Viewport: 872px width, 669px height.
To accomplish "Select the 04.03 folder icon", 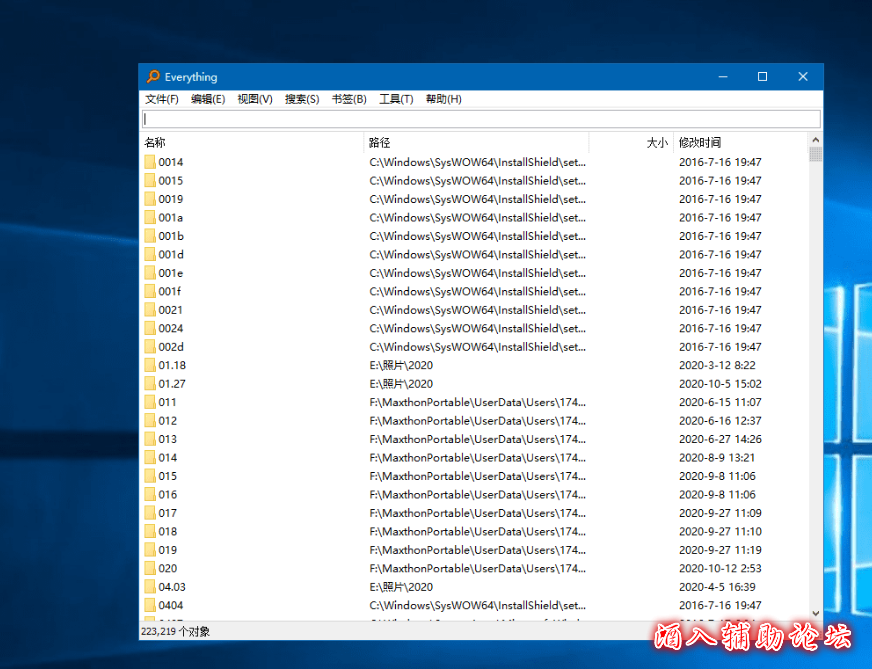I will [149, 587].
